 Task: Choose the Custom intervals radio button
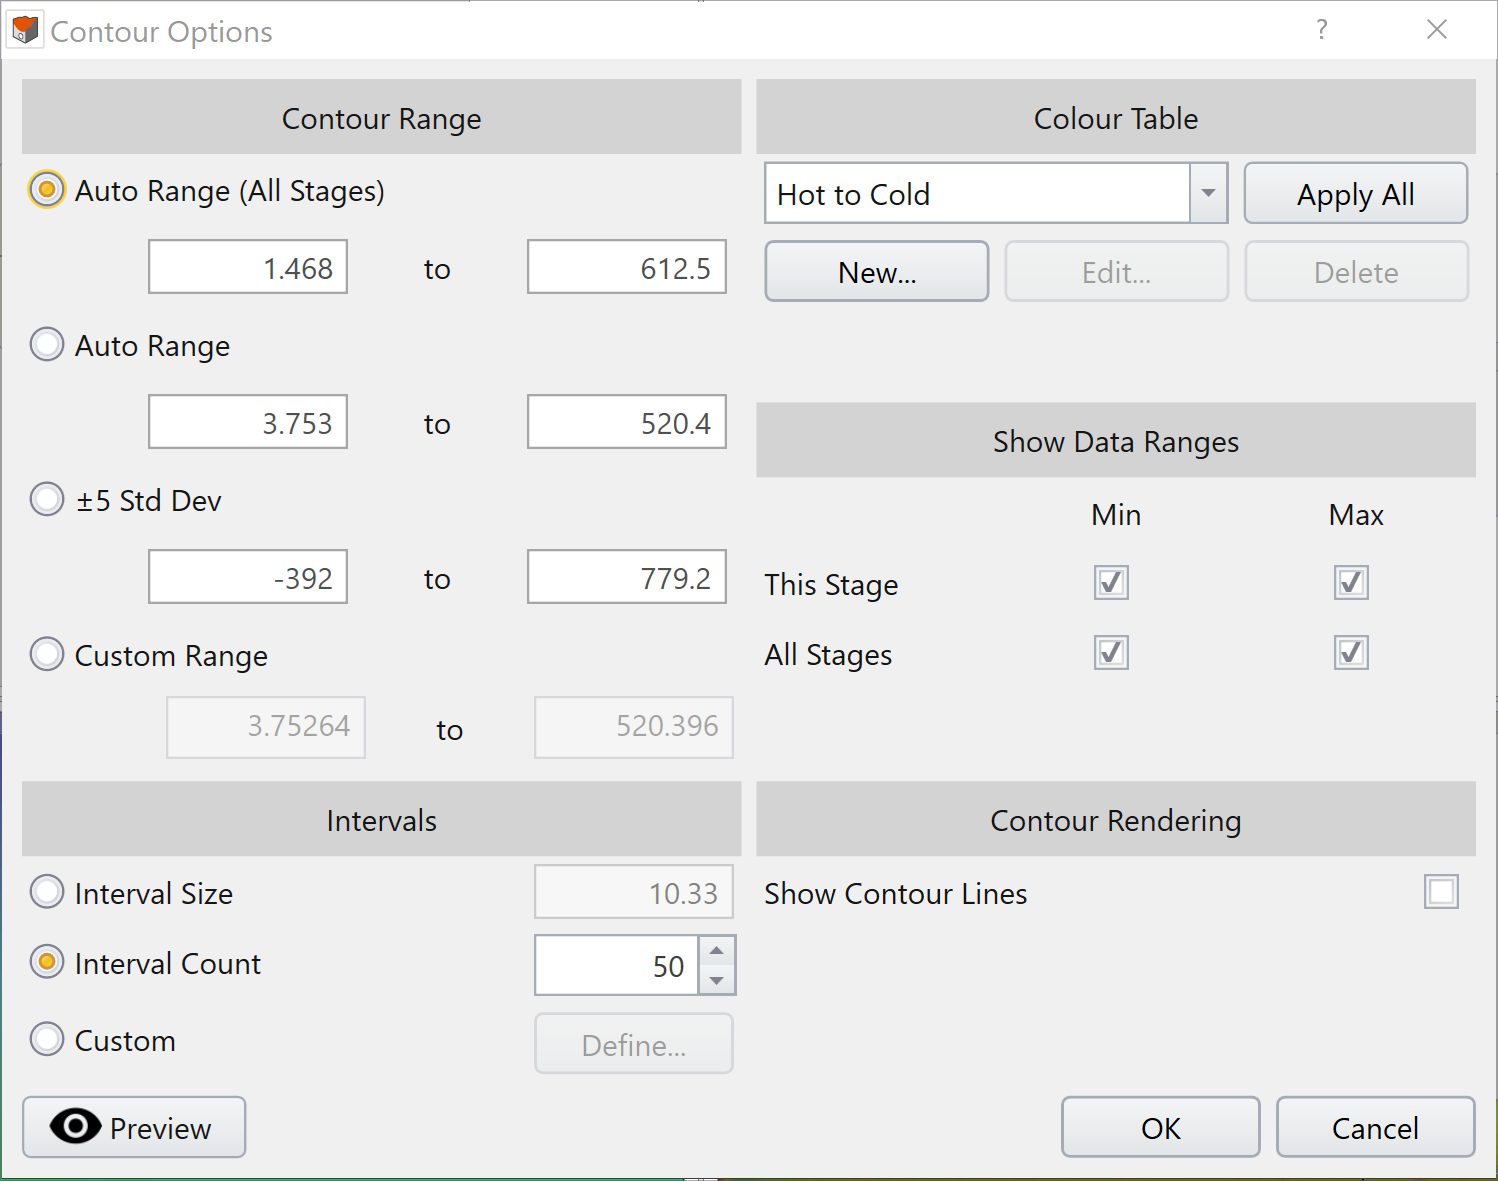(x=47, y=1040)
